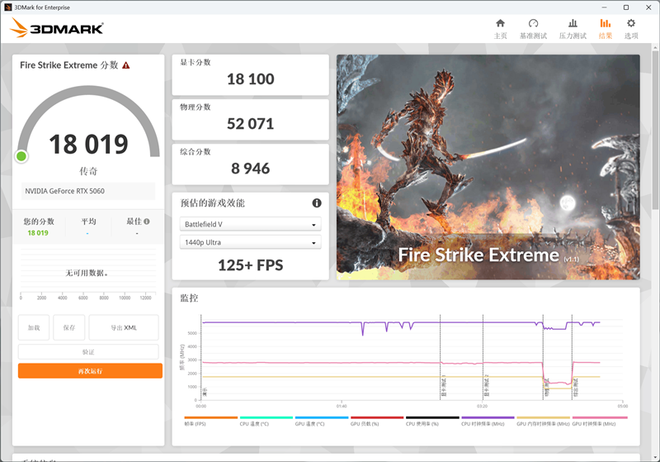
Task: Open the 压力测试 stress test section
Action: 572,29
